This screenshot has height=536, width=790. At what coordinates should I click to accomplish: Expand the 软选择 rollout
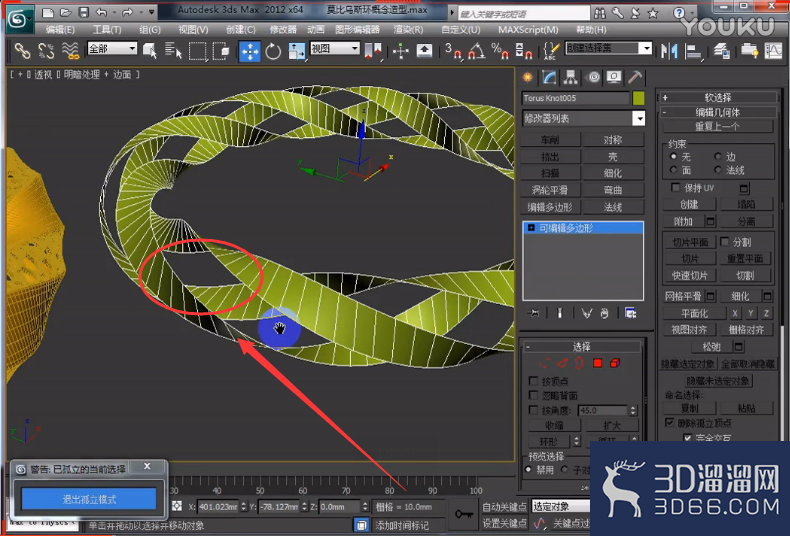pyautogui.click(x=717, y=97)
